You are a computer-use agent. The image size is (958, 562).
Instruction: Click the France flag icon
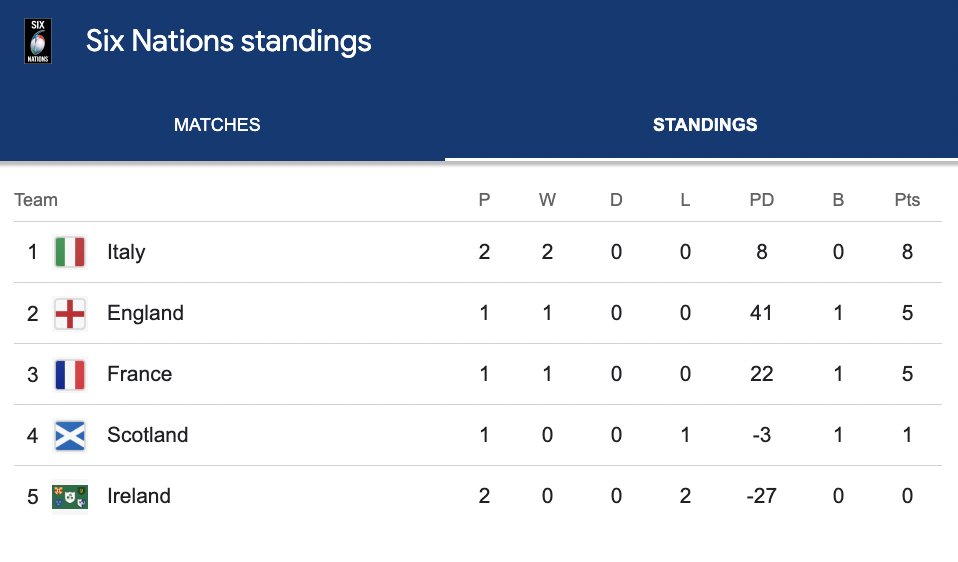[70, 374]
